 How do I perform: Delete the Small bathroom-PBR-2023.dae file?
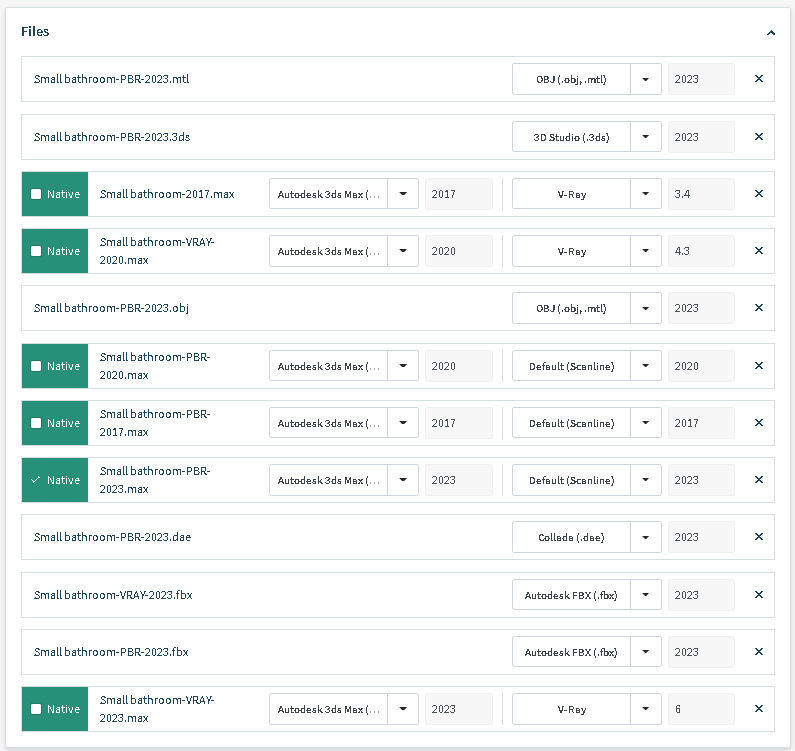click(758, 537)
